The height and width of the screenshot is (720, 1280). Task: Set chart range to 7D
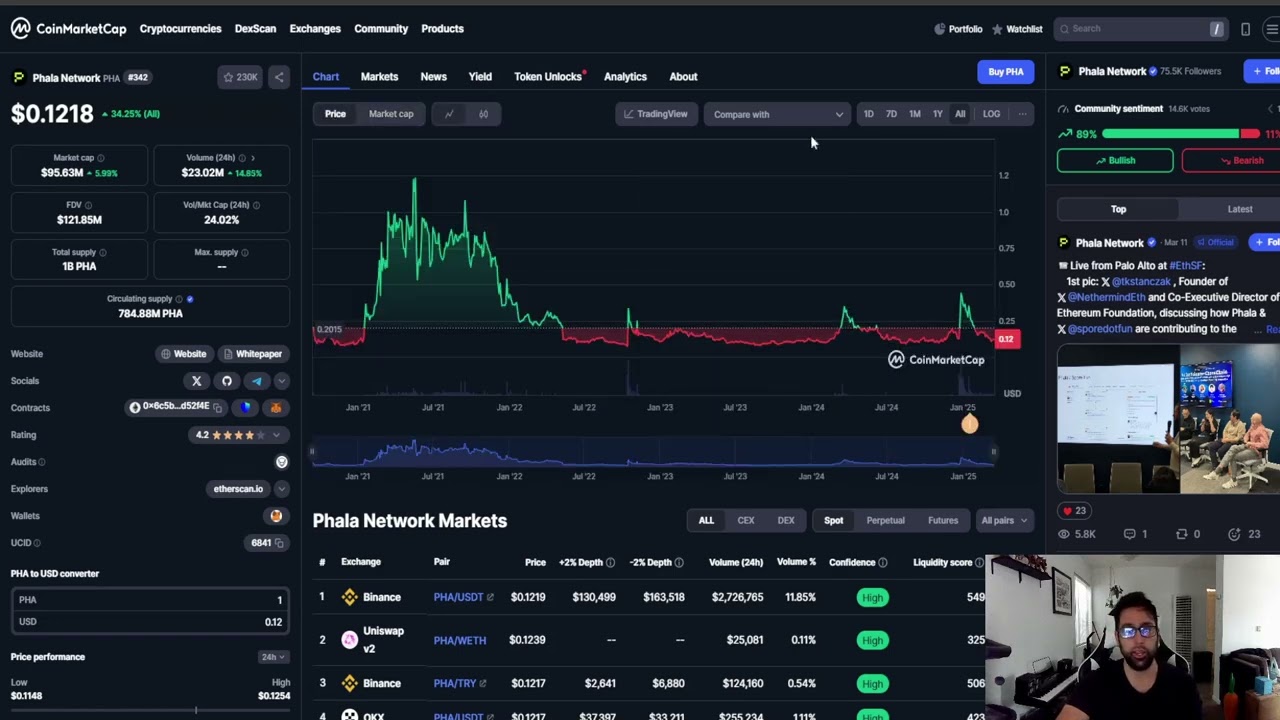pyautogui.click(x=891, y=114)
